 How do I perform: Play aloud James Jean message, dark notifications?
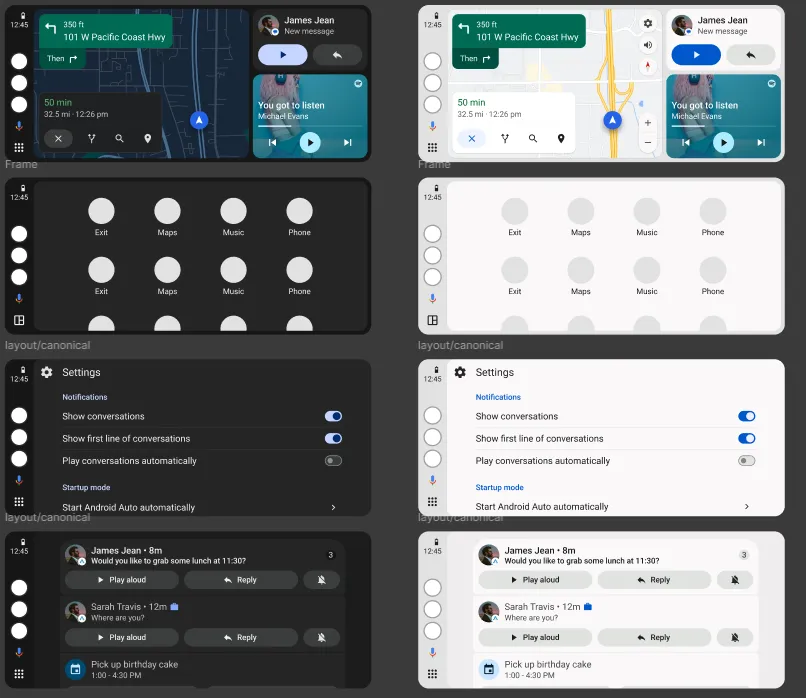coord(122,580)
